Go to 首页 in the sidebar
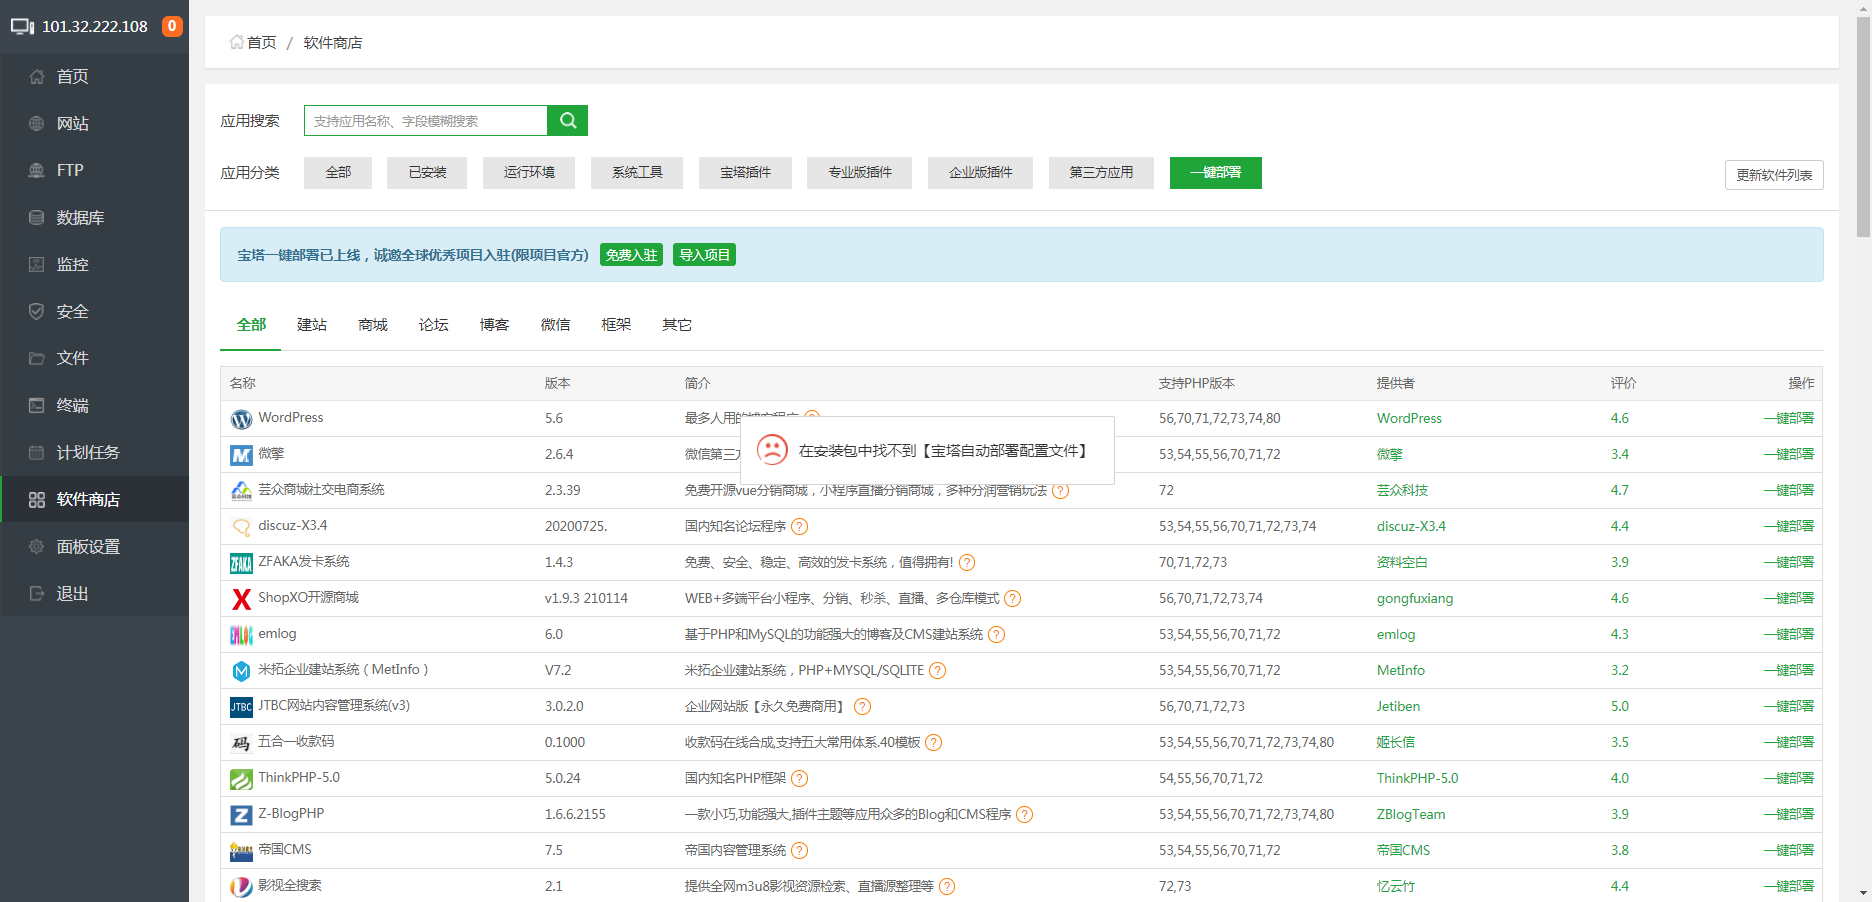The height and width of the screenshot is (902, 1872). tap(94, 76)
